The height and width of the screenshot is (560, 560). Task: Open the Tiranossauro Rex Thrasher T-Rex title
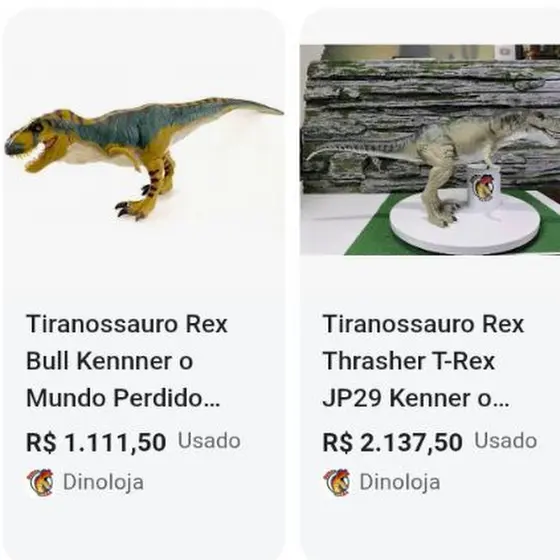(x=423, y=361)
